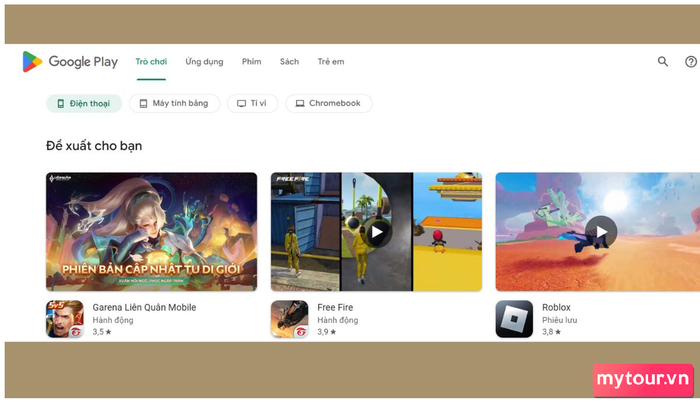Play the Free Fire preview video
The height and width of the screenshot is (405, 700).
click(x=377, y=232)
